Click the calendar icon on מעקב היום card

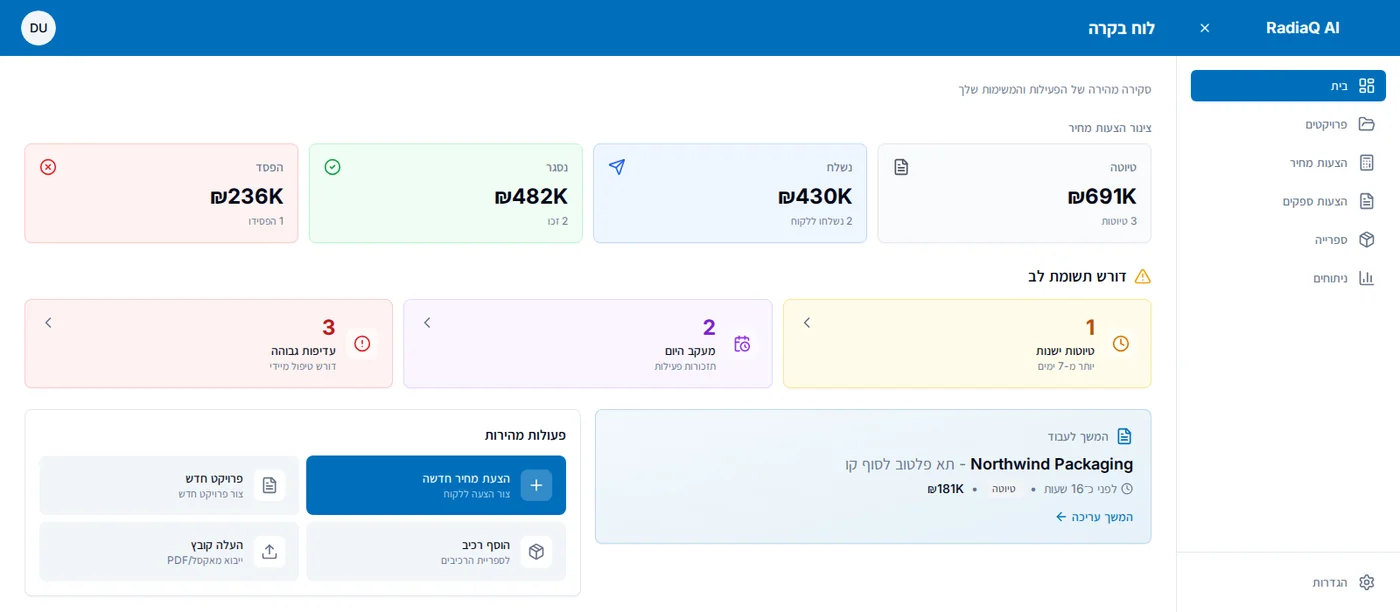742,343
